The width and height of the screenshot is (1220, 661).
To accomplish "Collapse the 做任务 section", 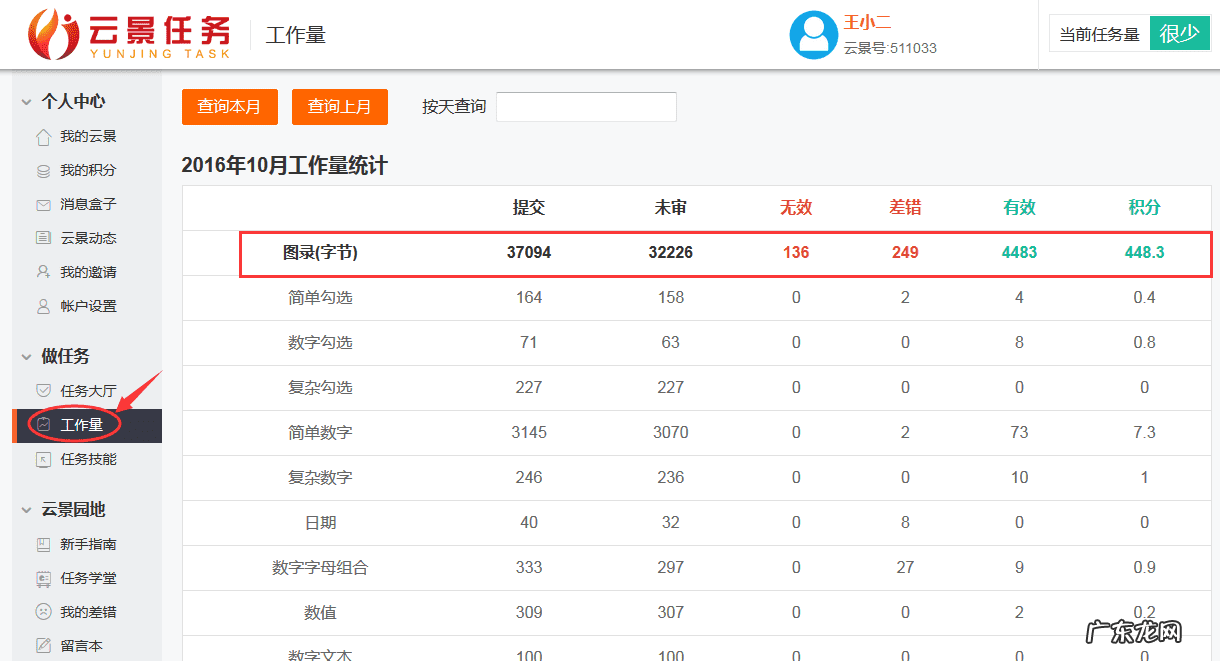I will (x=55, y=355).
